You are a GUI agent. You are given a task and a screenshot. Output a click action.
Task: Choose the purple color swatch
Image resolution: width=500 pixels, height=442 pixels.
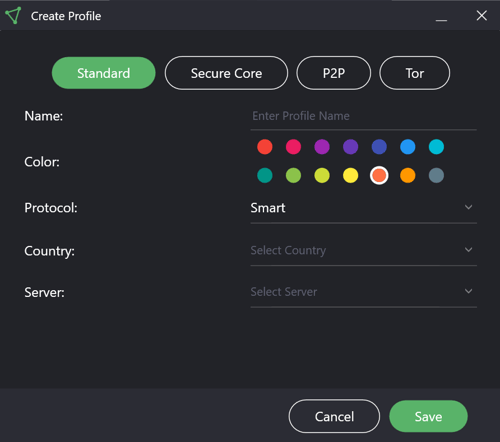pyautogui.click(x=322, y=147)
